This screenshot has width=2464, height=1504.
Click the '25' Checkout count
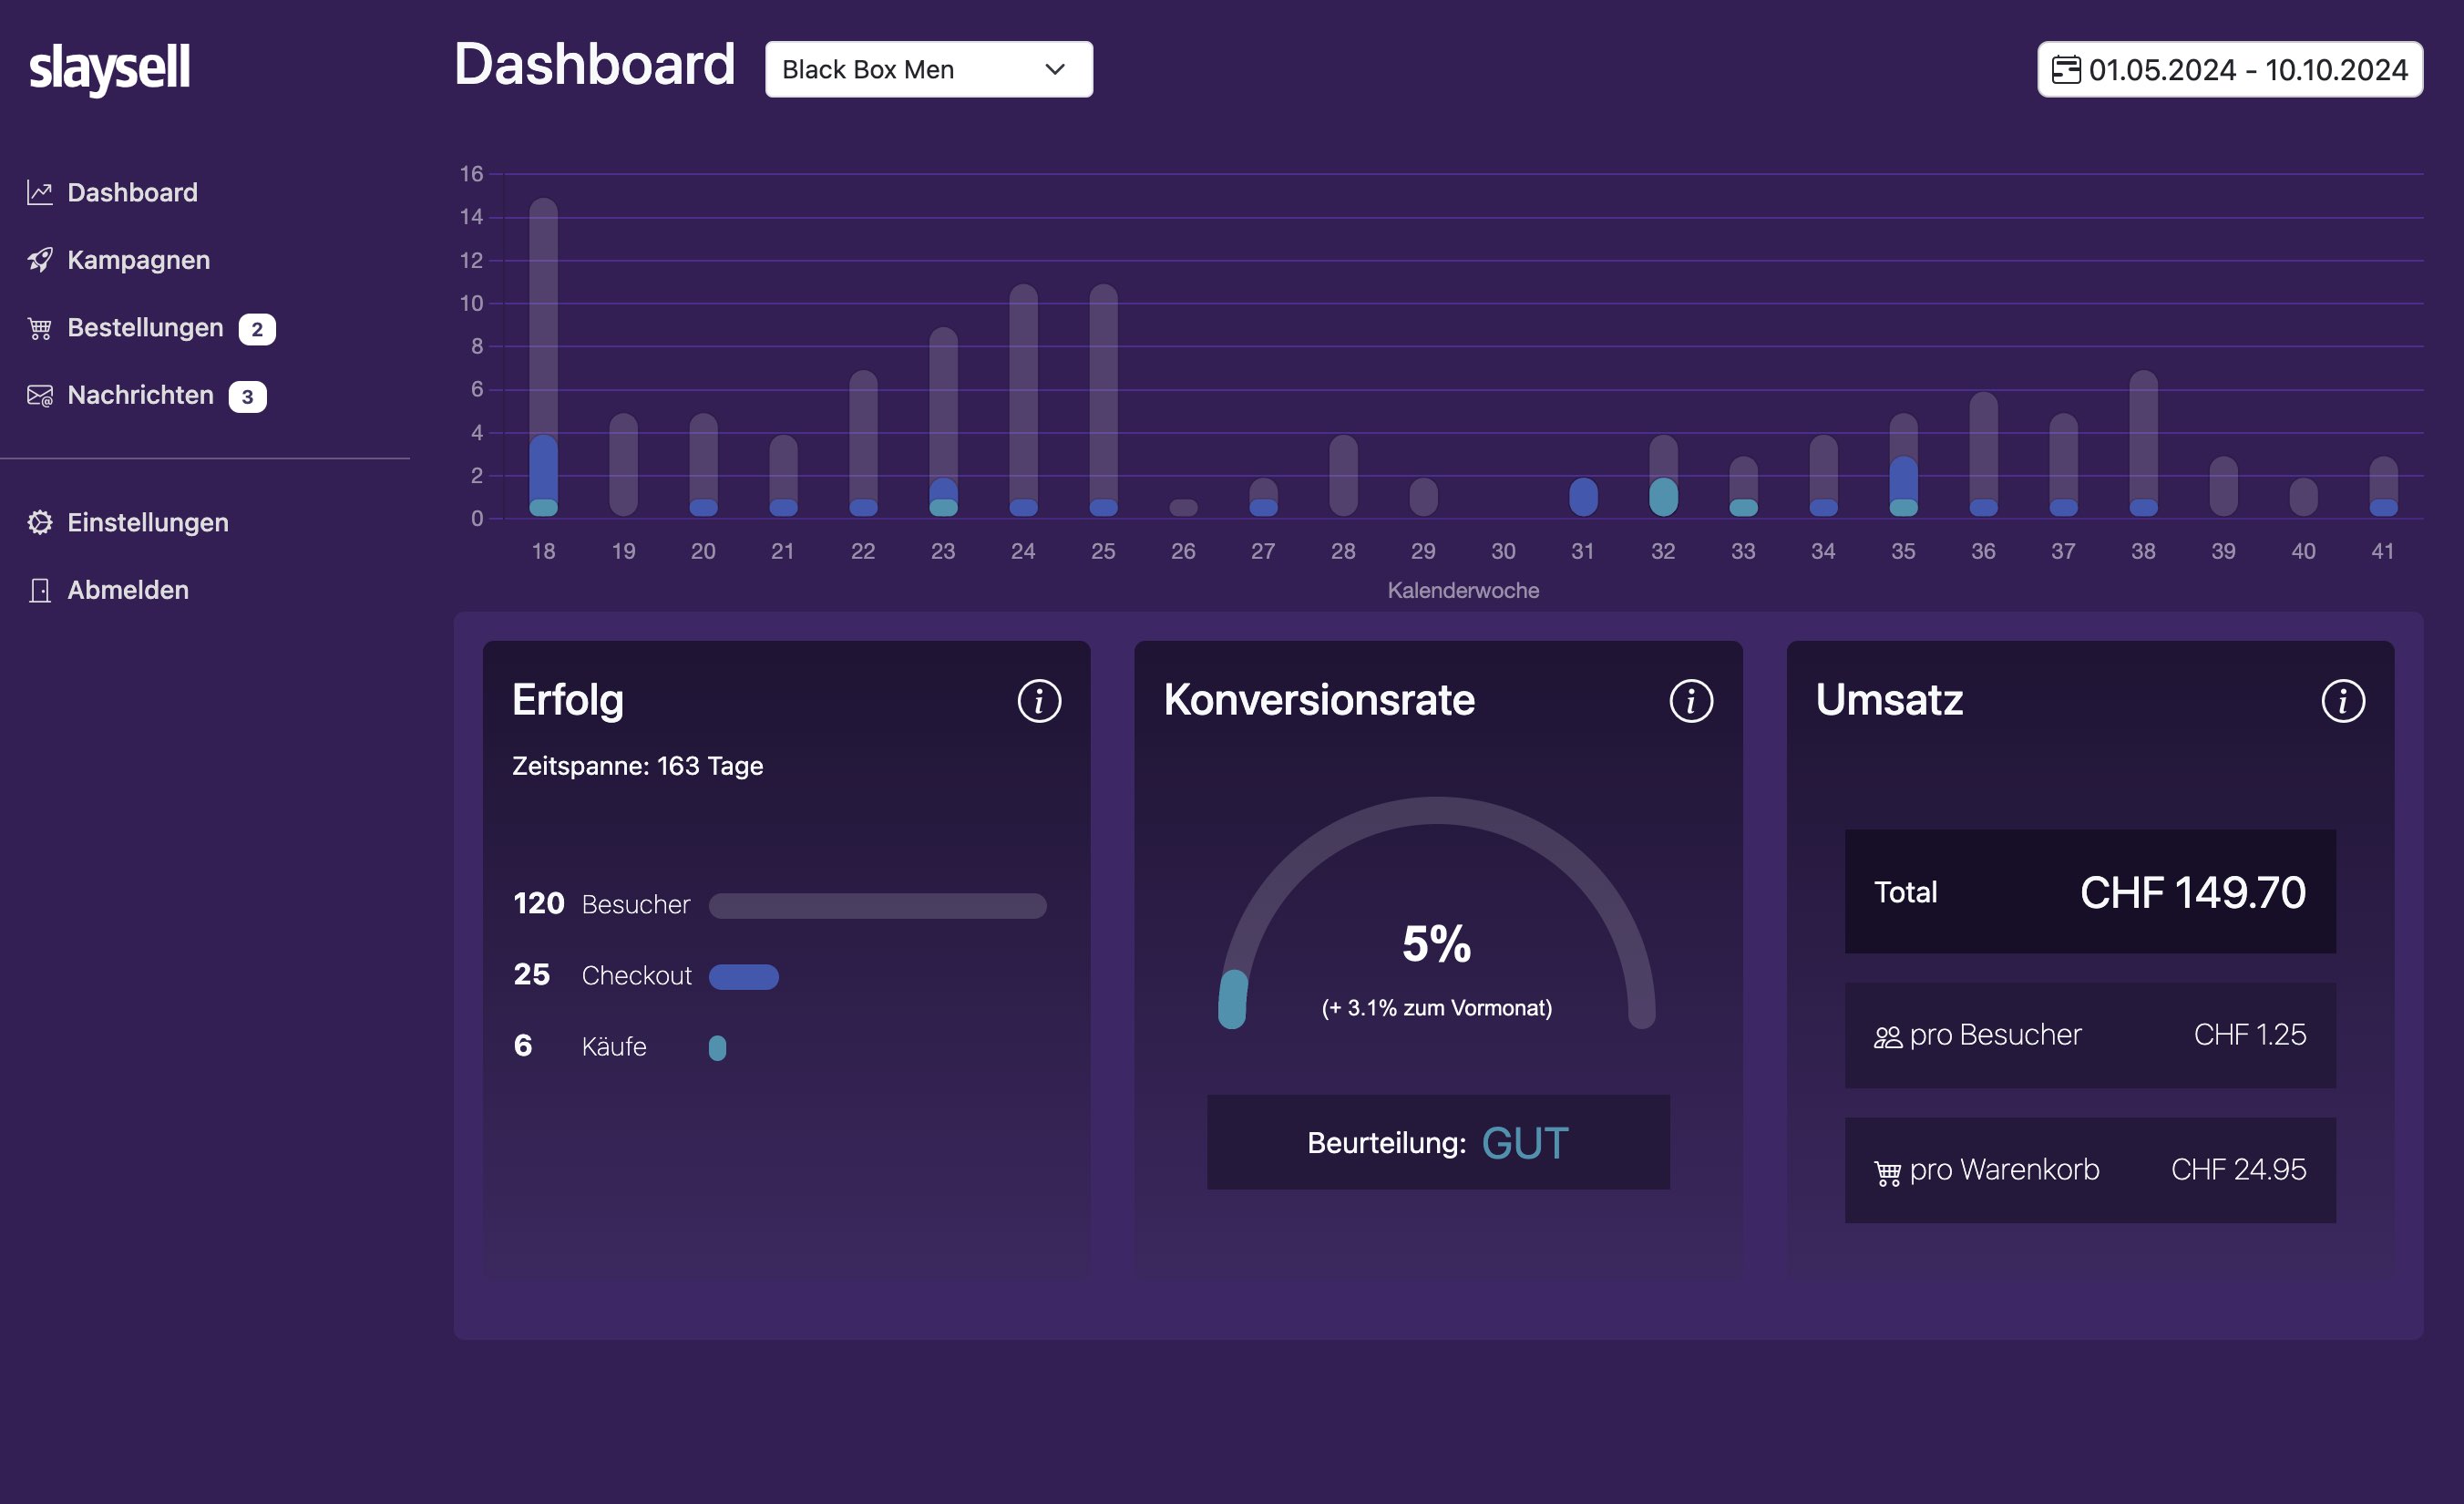point(532,975)
